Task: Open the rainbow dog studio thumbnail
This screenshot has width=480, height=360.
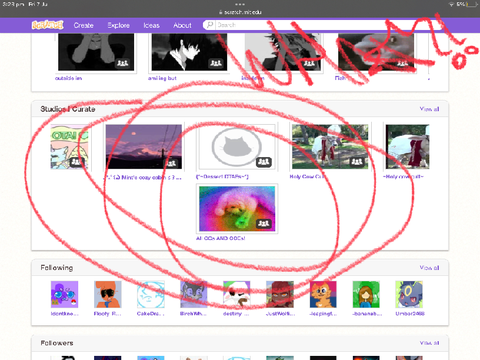Action: (x=237, y=209)
